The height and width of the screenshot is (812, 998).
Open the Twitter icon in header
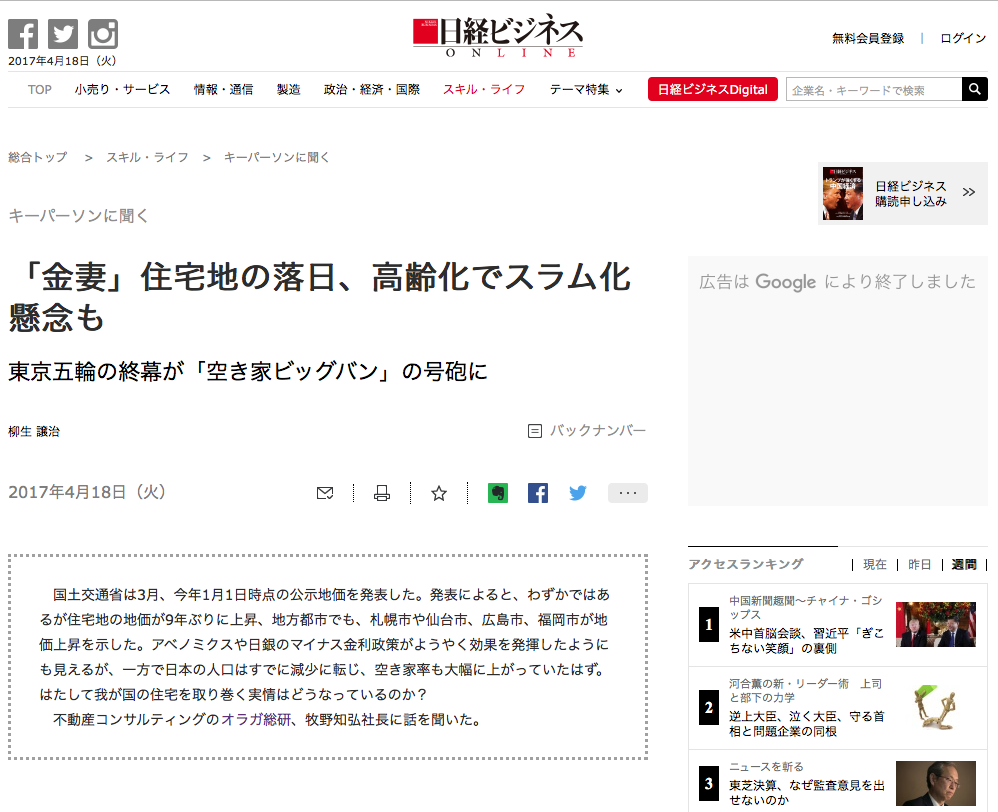(x=63, y=34)
